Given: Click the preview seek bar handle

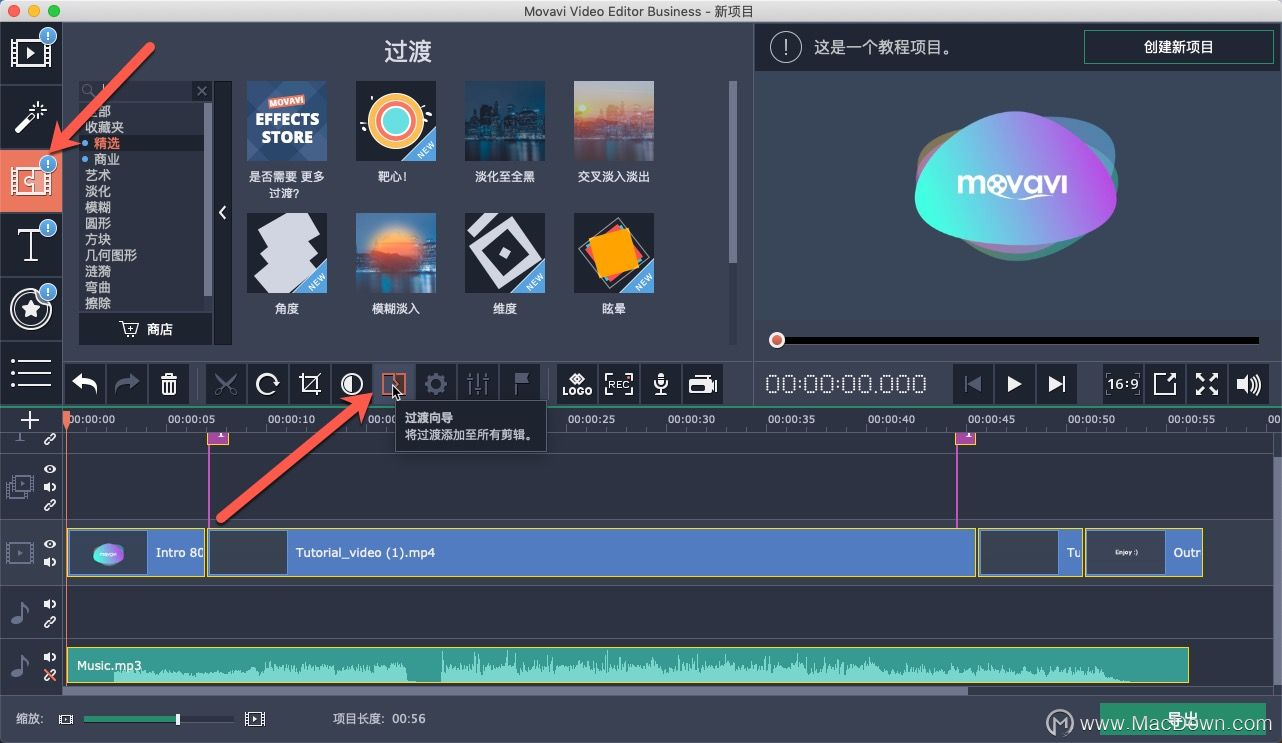Looking at the screenshot, I should 777,340.
